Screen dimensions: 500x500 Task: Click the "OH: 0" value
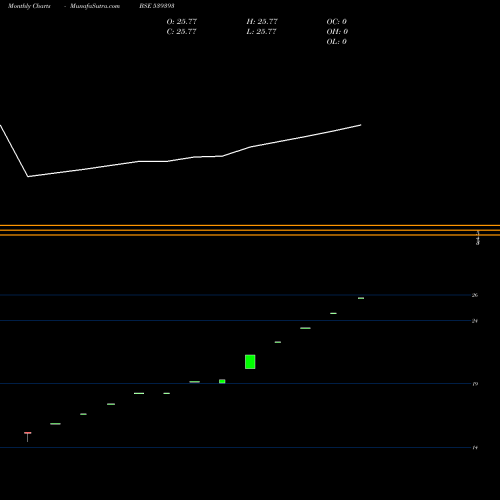coord(337,31)
